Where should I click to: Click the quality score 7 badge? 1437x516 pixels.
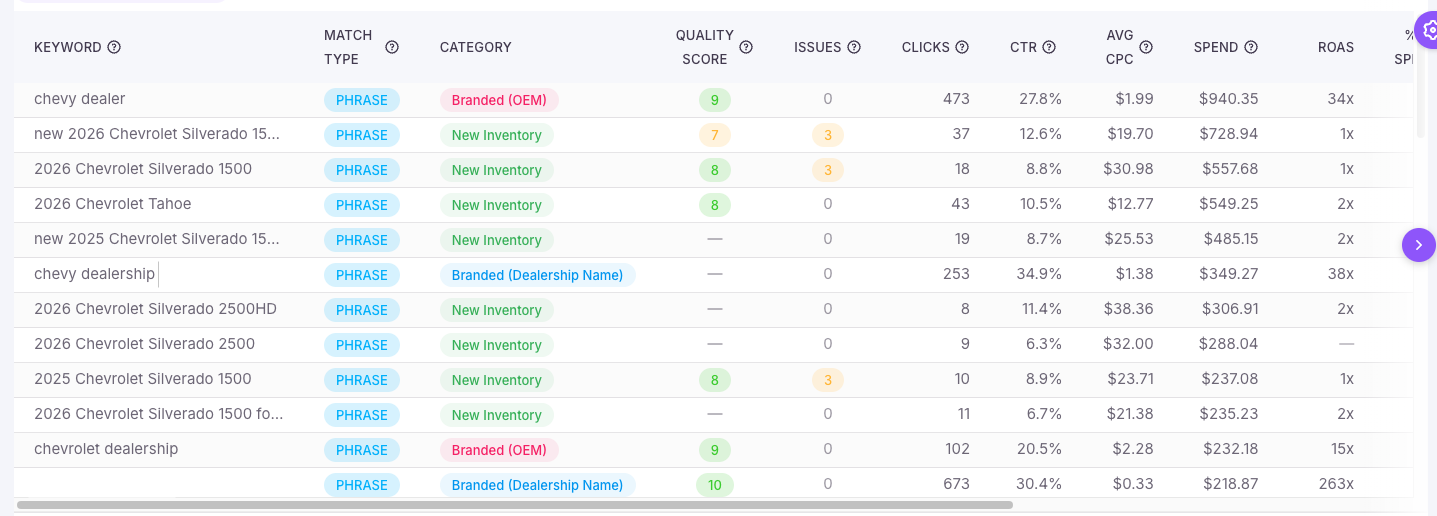tap(715, 135)
